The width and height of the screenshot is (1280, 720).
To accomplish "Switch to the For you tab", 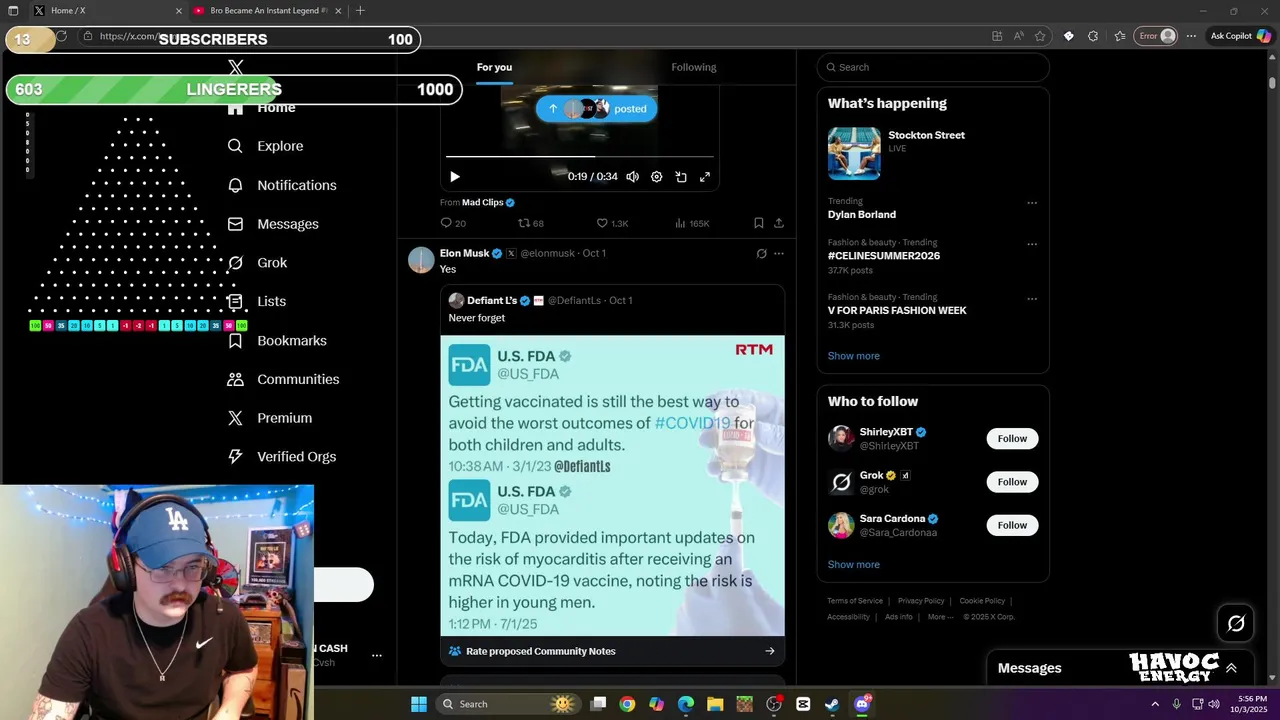I will [x=494, y=67].
